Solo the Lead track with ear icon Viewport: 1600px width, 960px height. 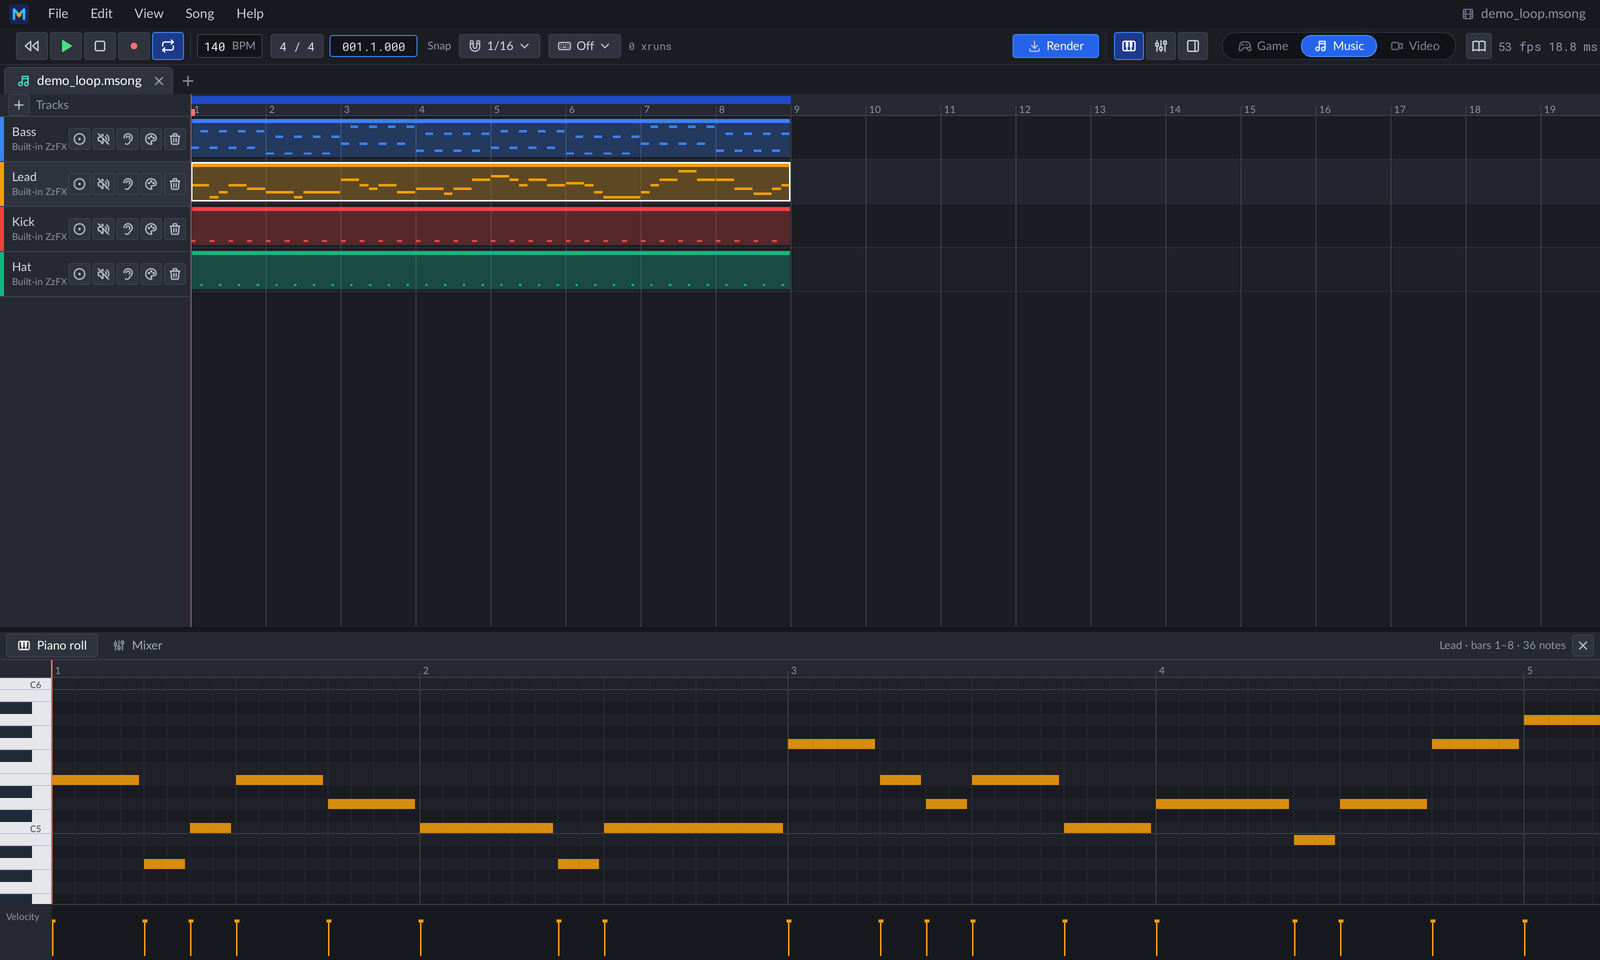click(x=128, y=184)
